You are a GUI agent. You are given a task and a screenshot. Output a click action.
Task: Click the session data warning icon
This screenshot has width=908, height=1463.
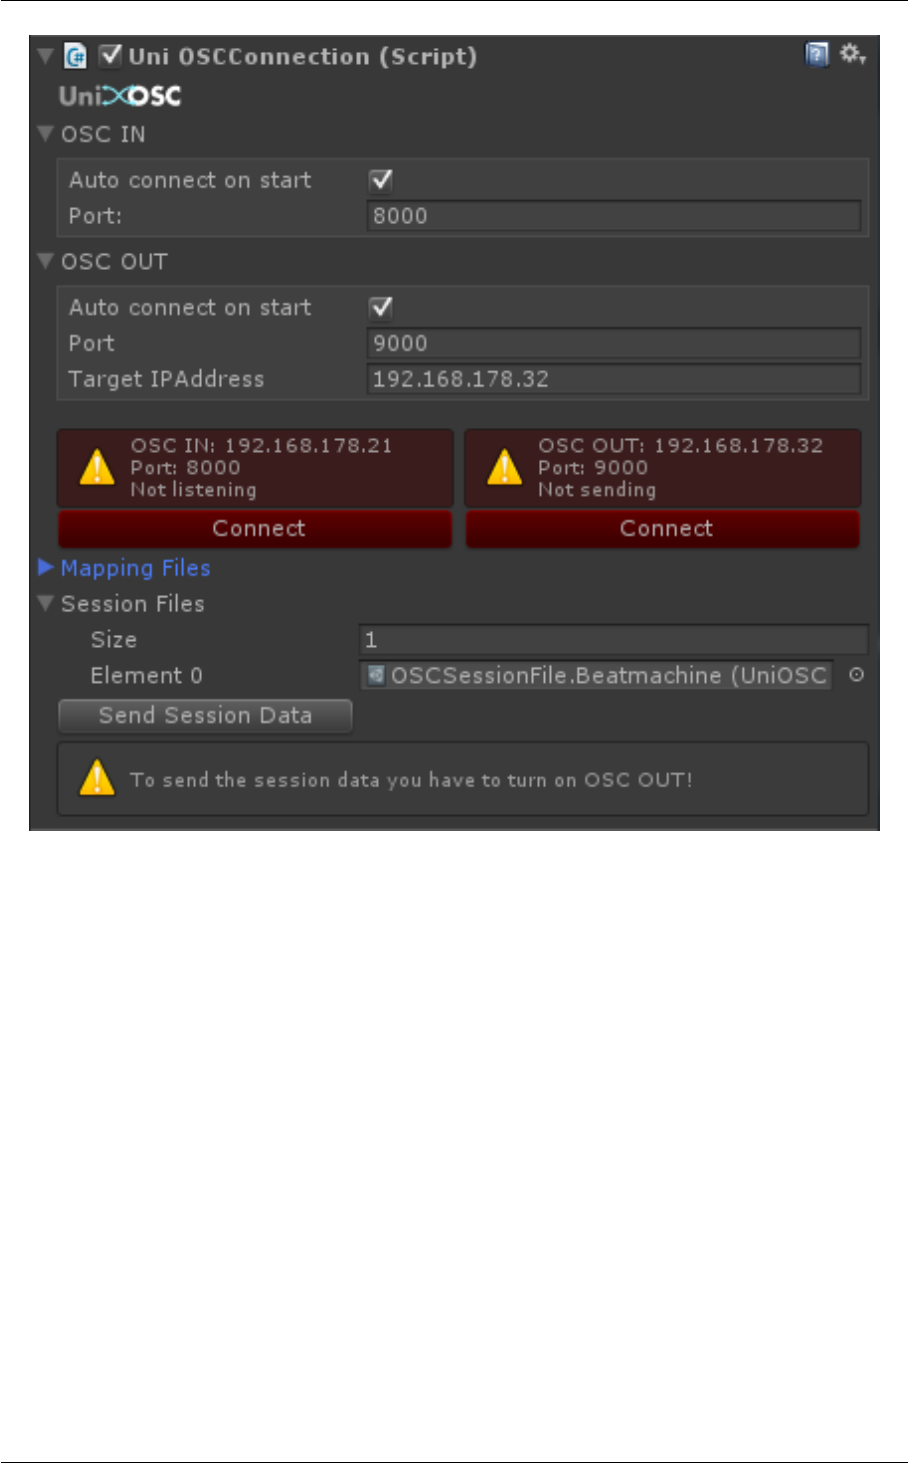97,779
